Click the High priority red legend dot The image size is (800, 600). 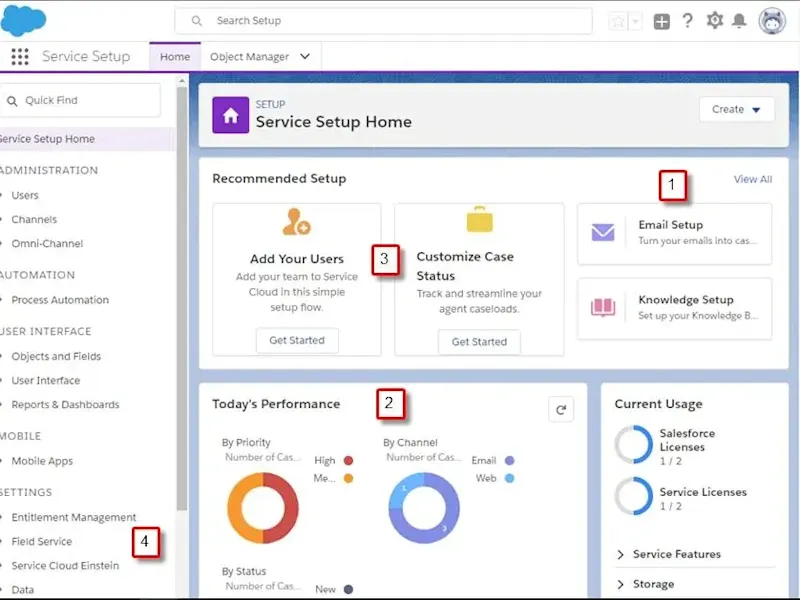coord(348,461)
